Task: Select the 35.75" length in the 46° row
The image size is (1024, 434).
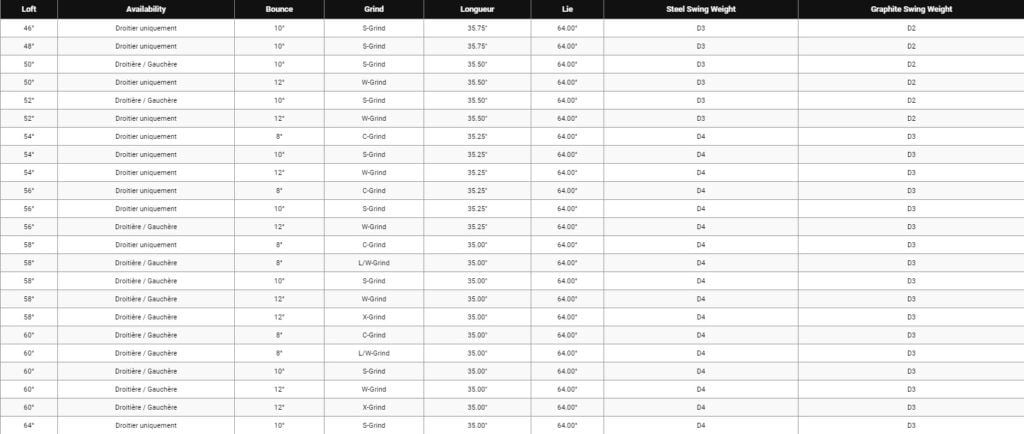Action: [477, 28]
